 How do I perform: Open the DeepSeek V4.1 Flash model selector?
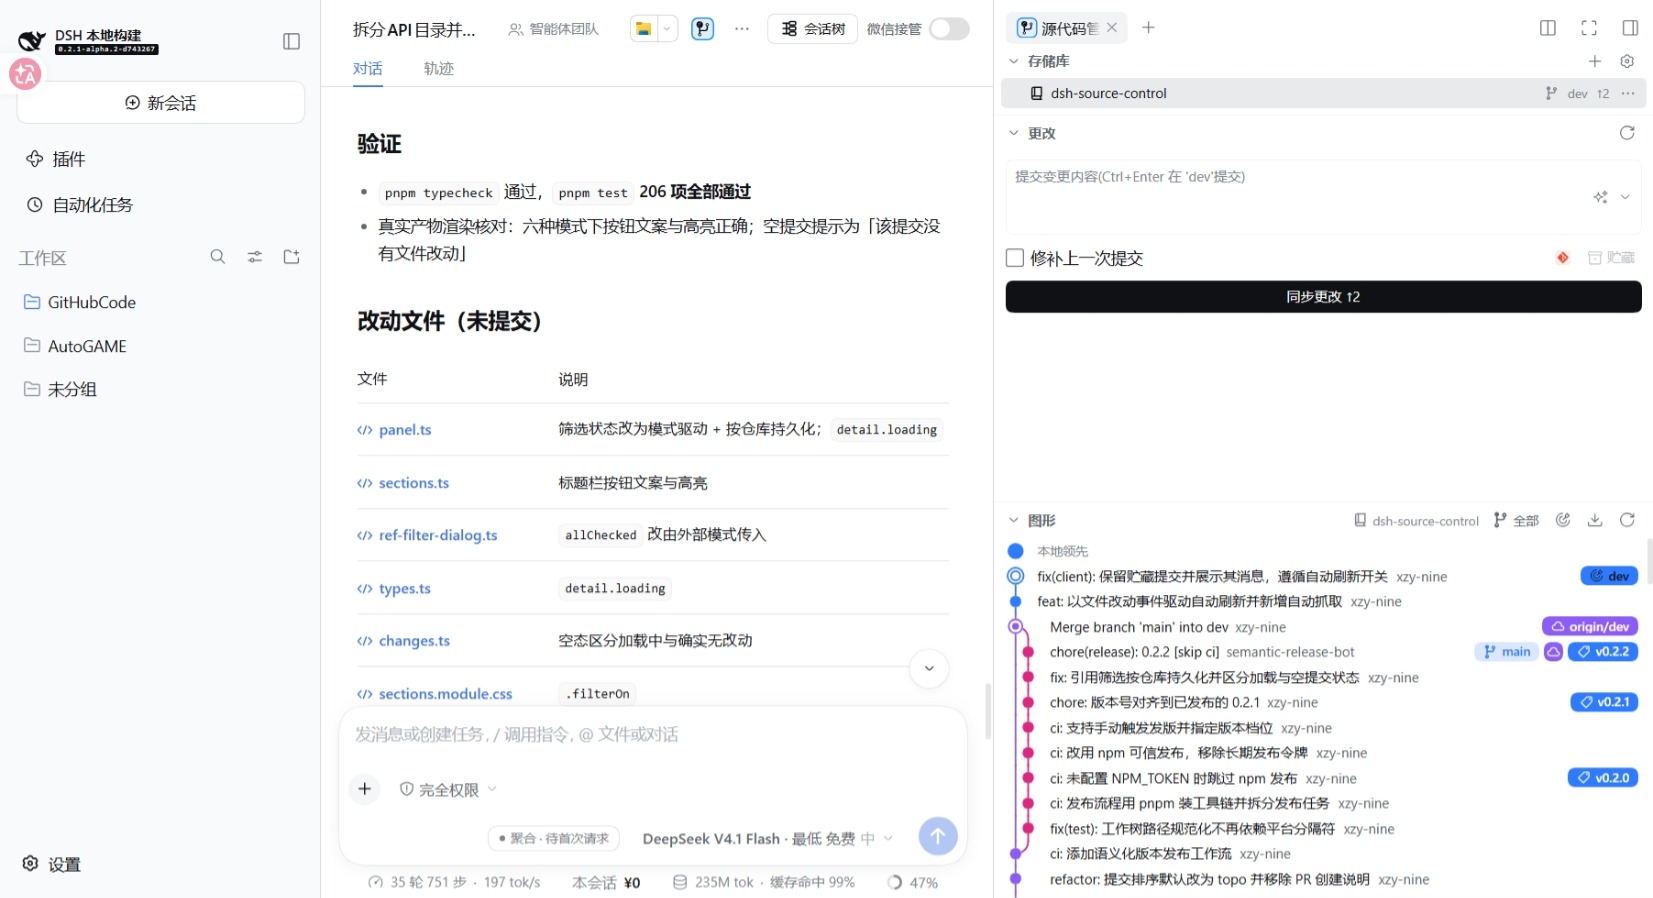tap(768, 839)
